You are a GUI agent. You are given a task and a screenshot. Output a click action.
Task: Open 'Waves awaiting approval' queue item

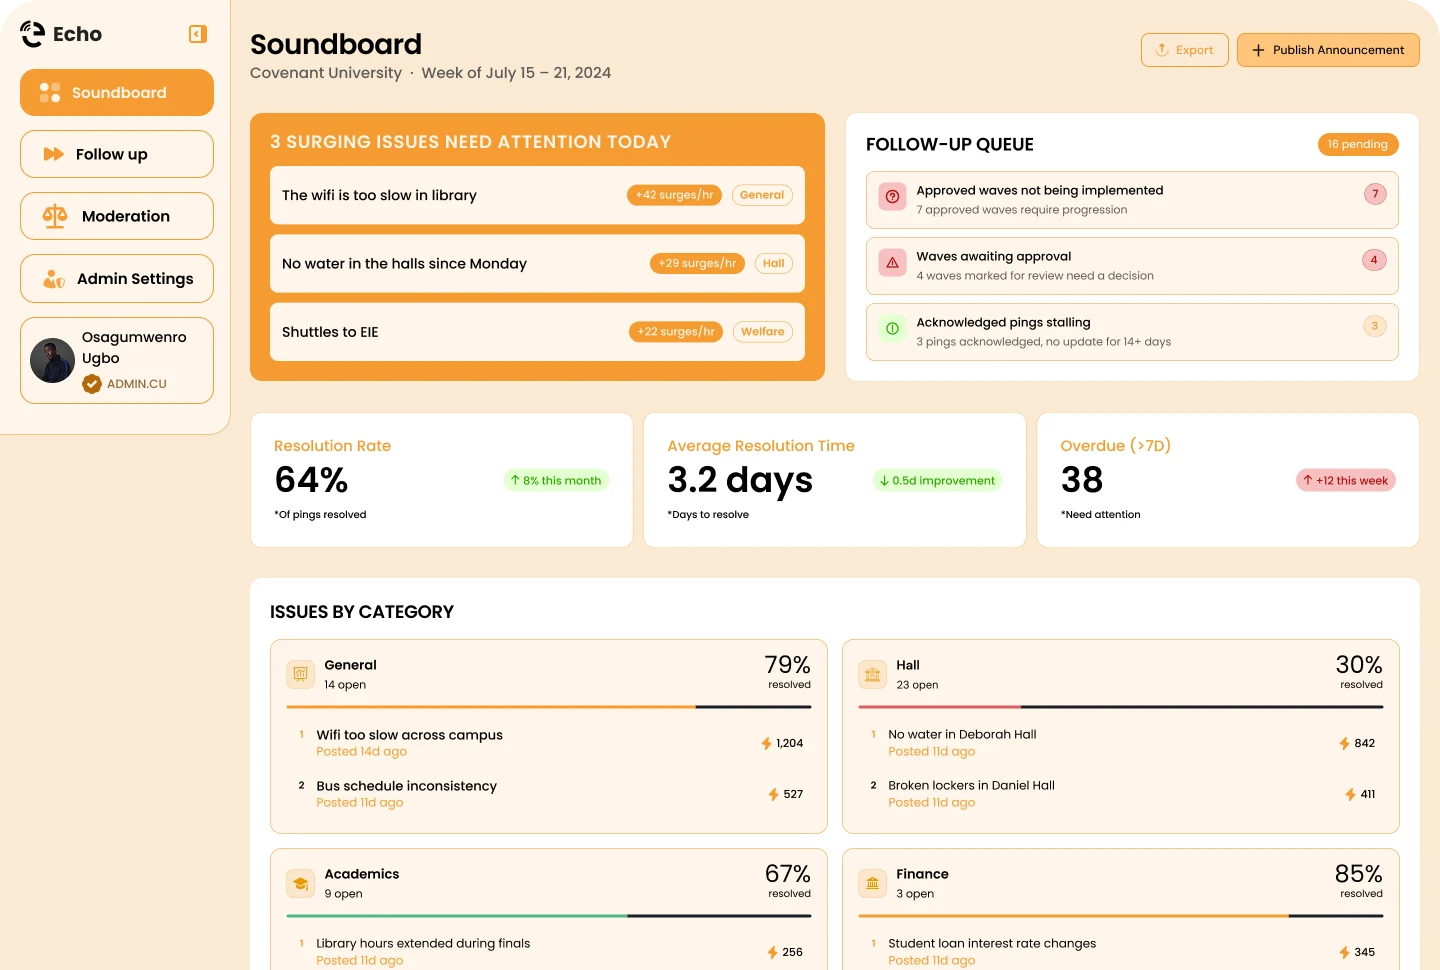point(1132,266)
